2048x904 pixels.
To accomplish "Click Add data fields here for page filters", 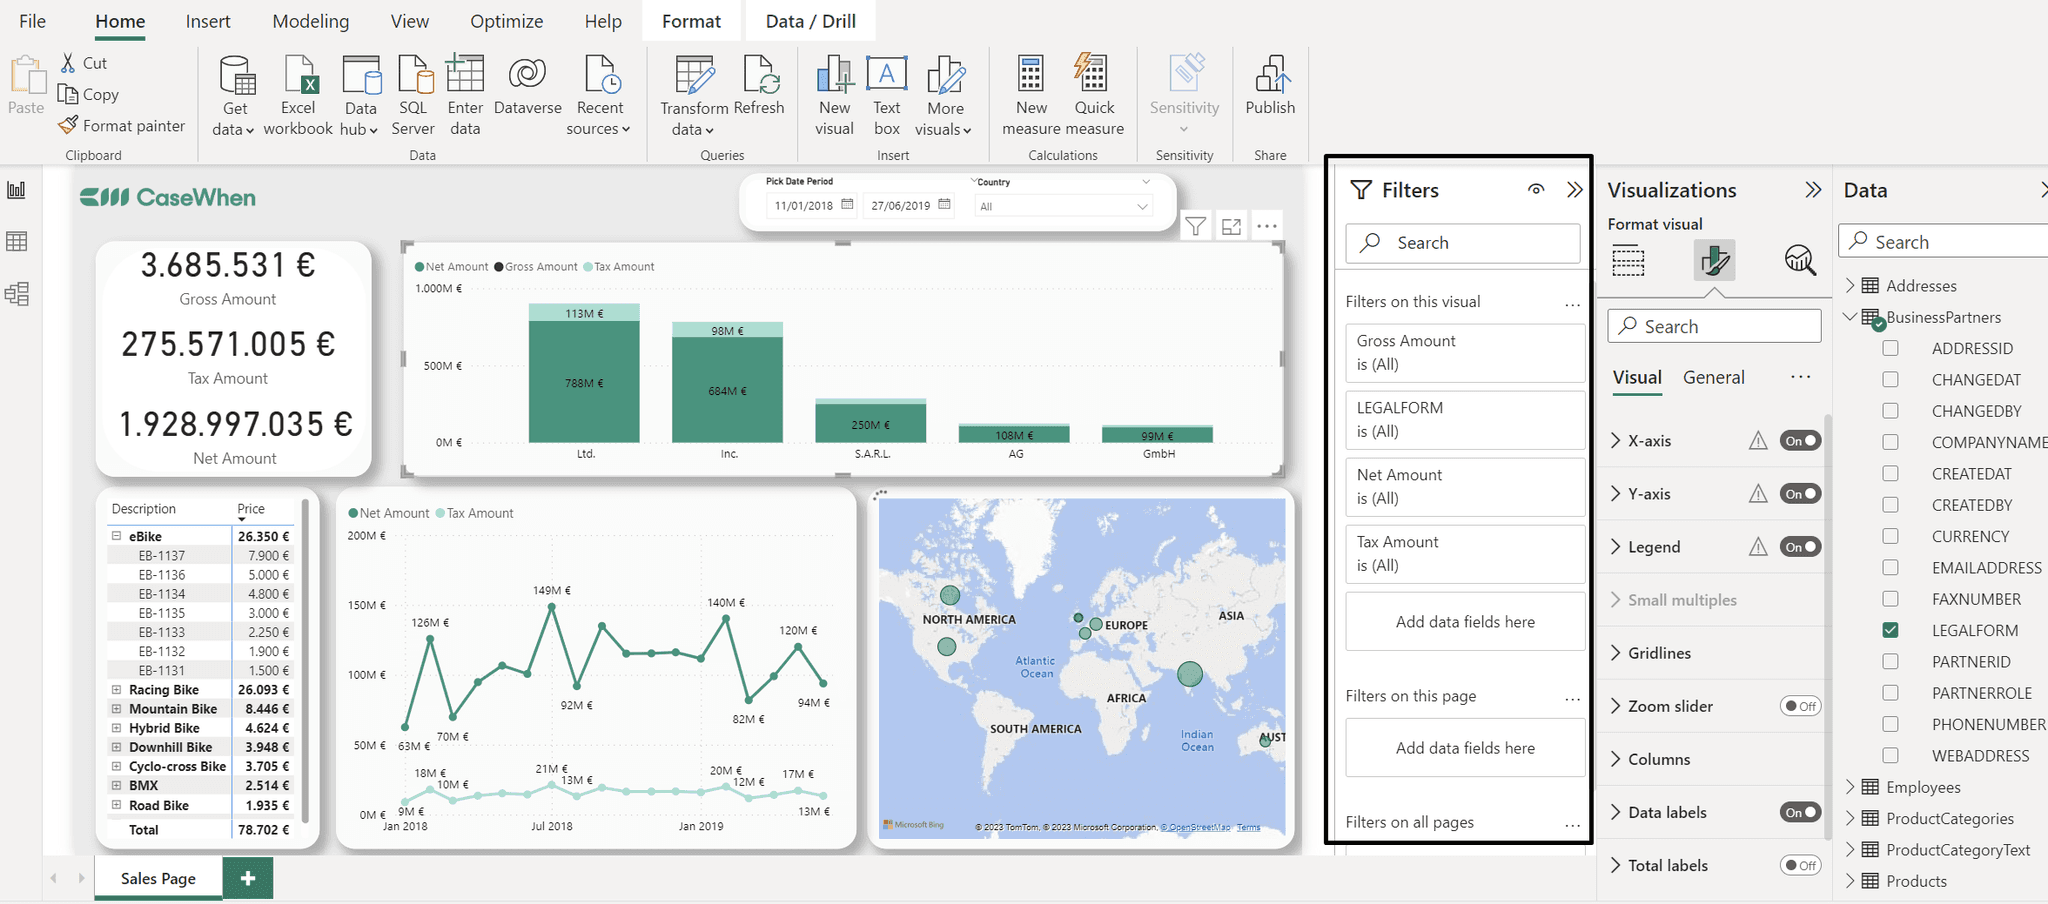I will pyautogui.click(x=1464, y=747).
